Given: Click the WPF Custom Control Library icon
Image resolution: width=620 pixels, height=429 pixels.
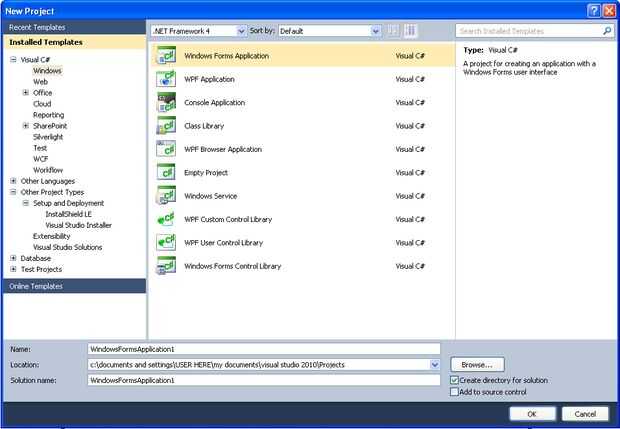Looking at the screenshot, I should (x=166, y=219).
